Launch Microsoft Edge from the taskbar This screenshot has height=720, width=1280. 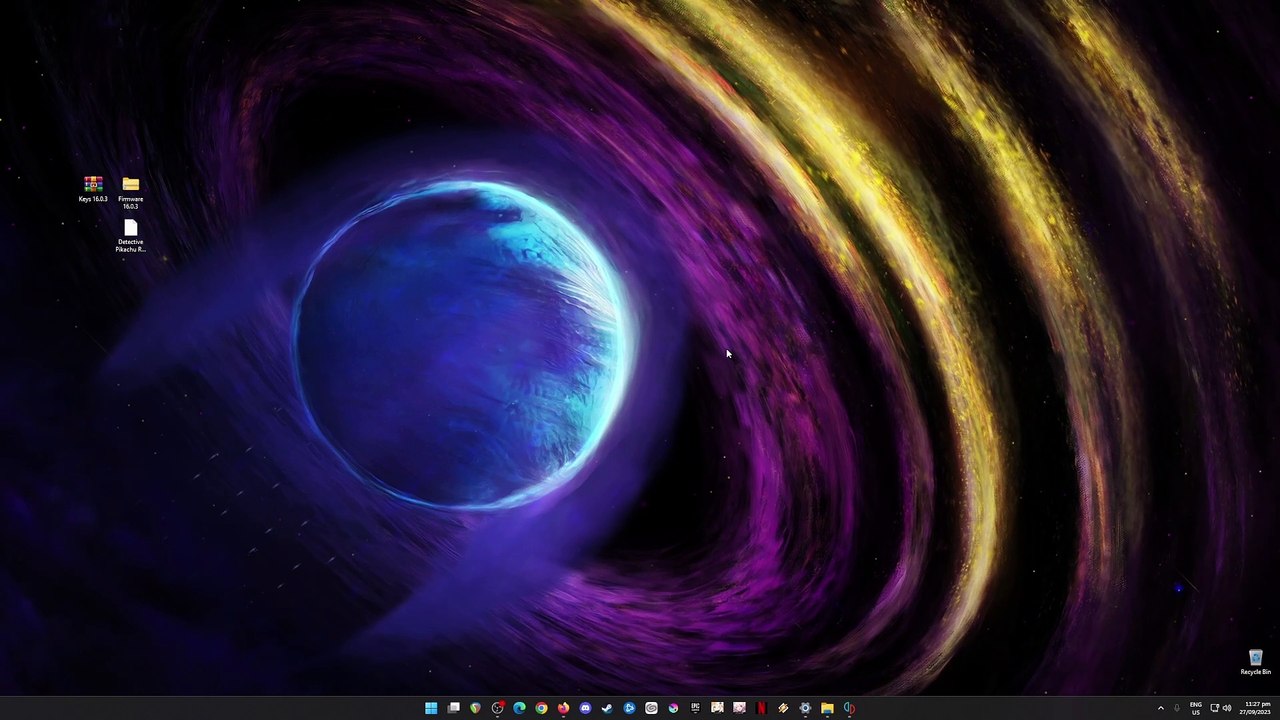[519, 708]
